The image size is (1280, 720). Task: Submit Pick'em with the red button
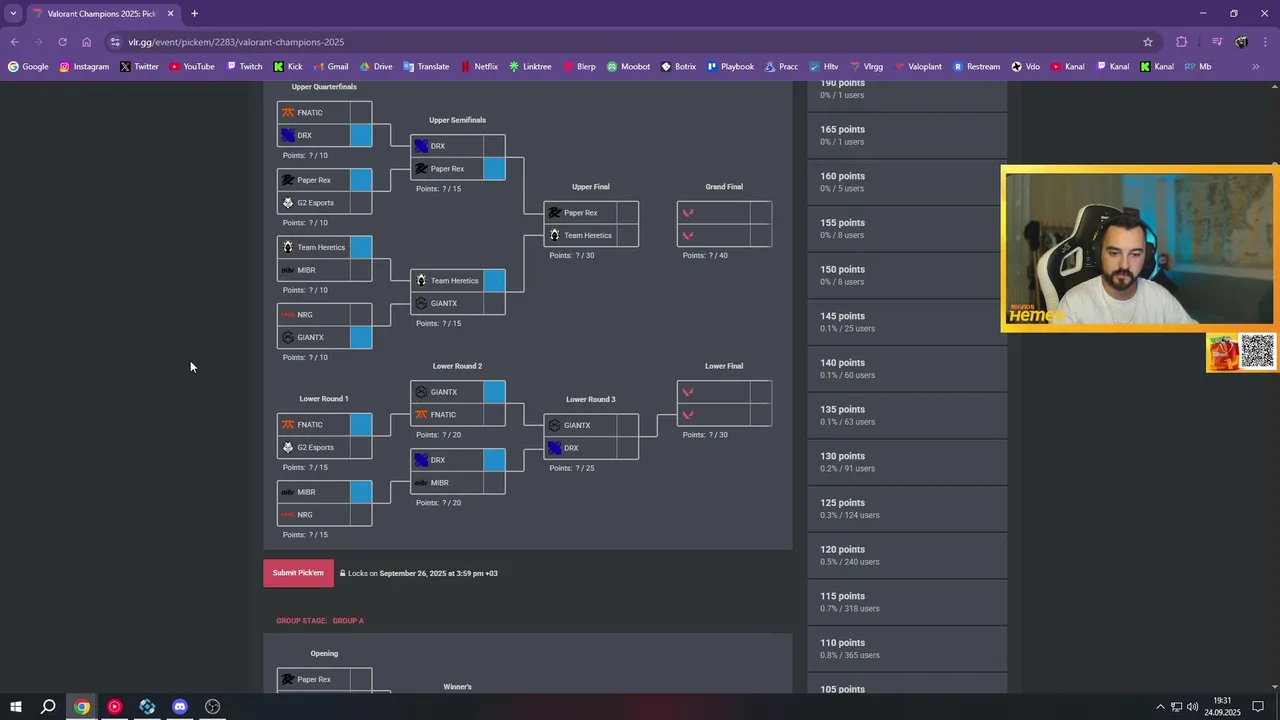[298, 573]
